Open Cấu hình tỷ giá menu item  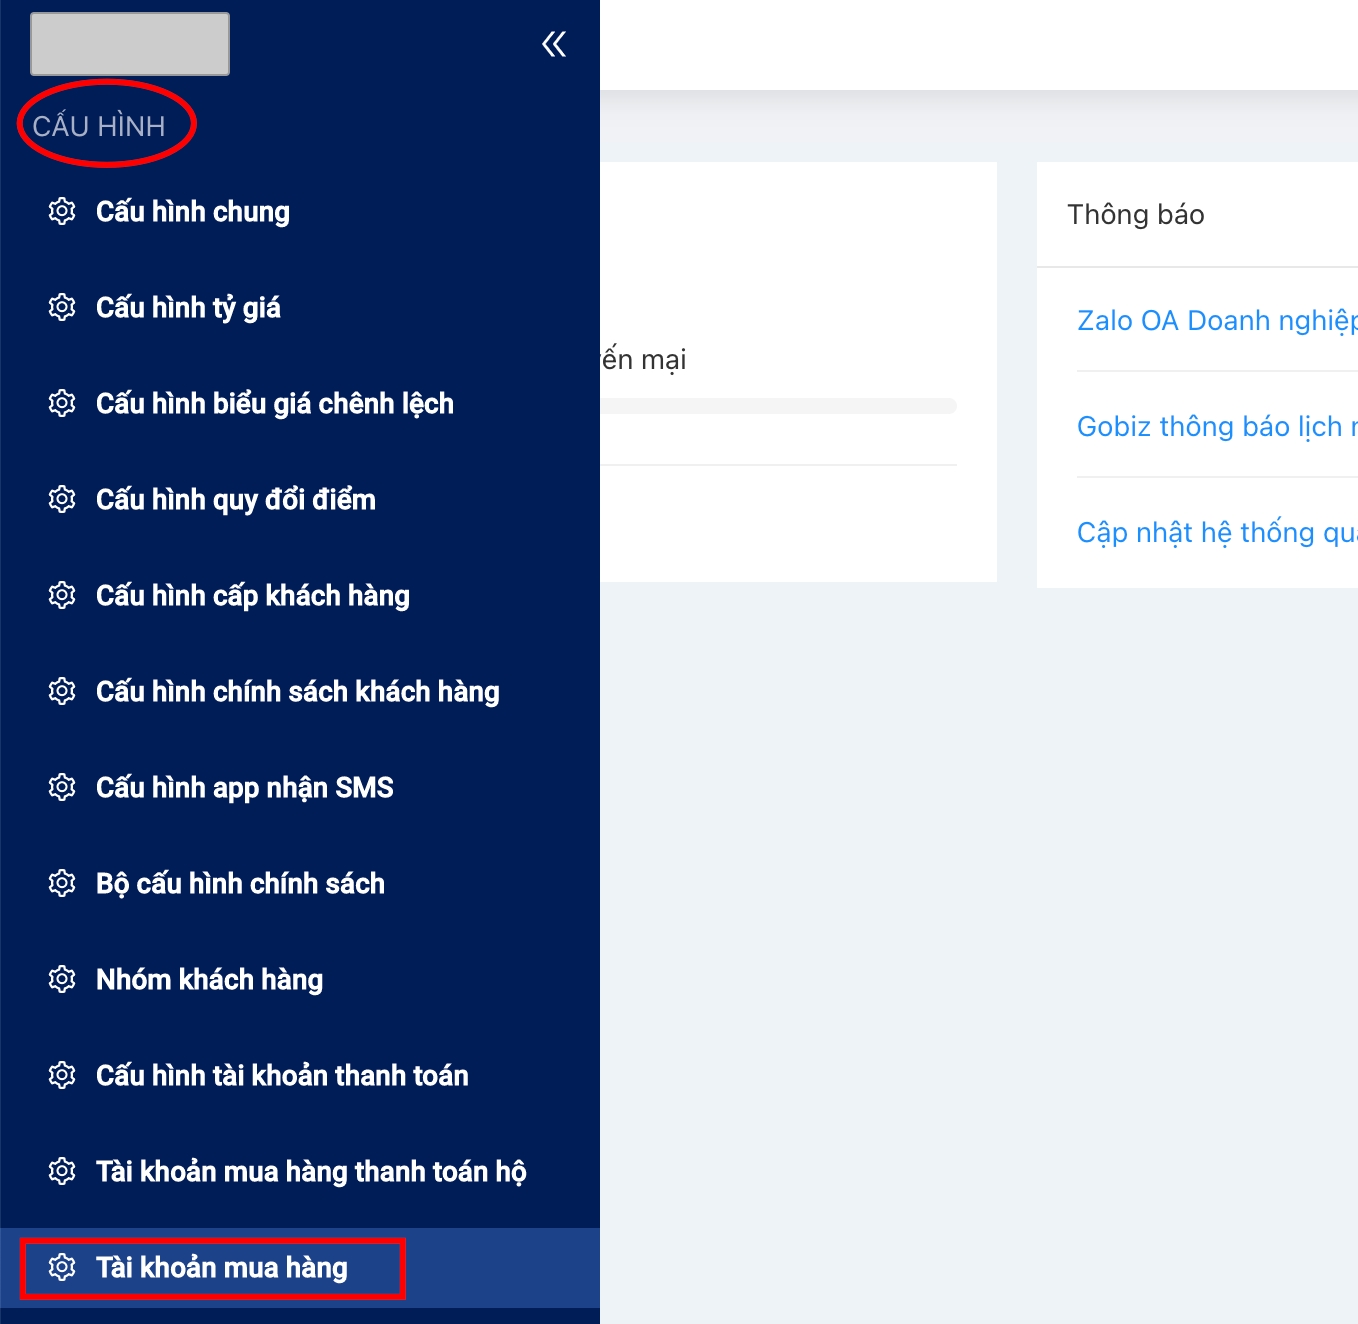pyautogui.click(x=188, y=308)
